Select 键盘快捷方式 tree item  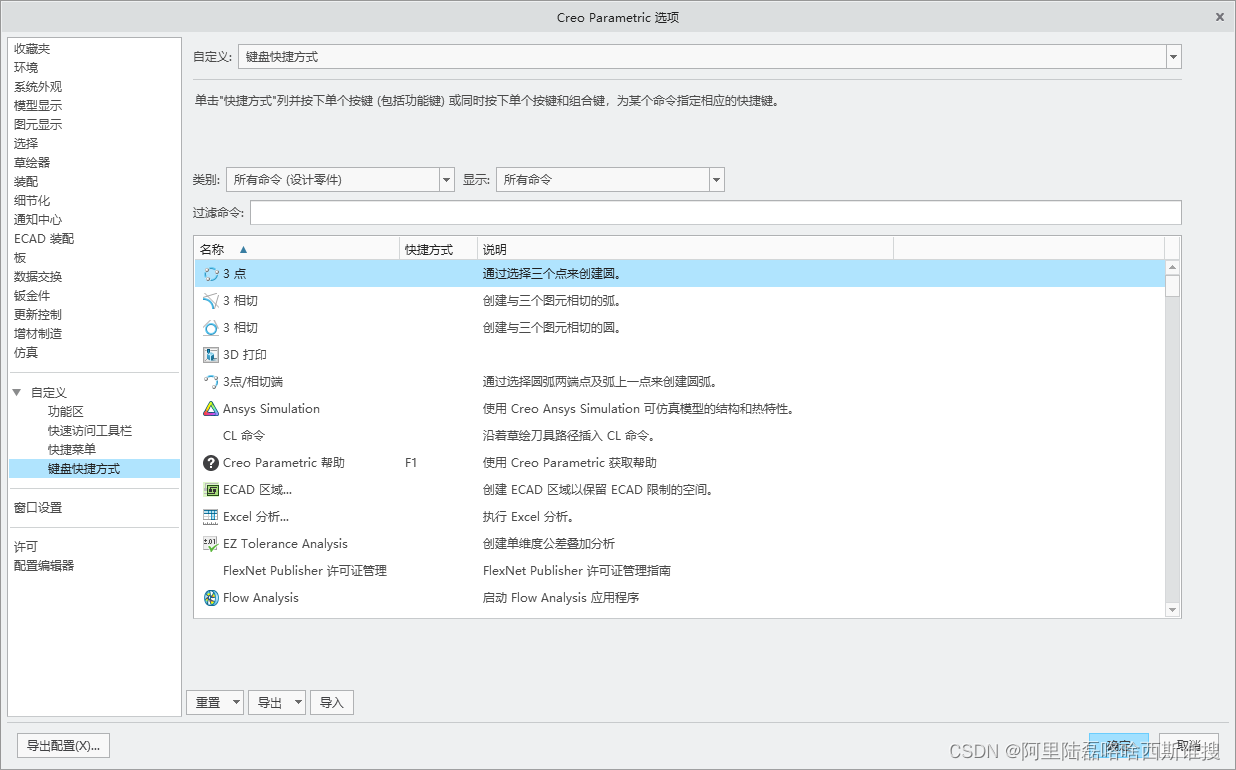(94, 468)
